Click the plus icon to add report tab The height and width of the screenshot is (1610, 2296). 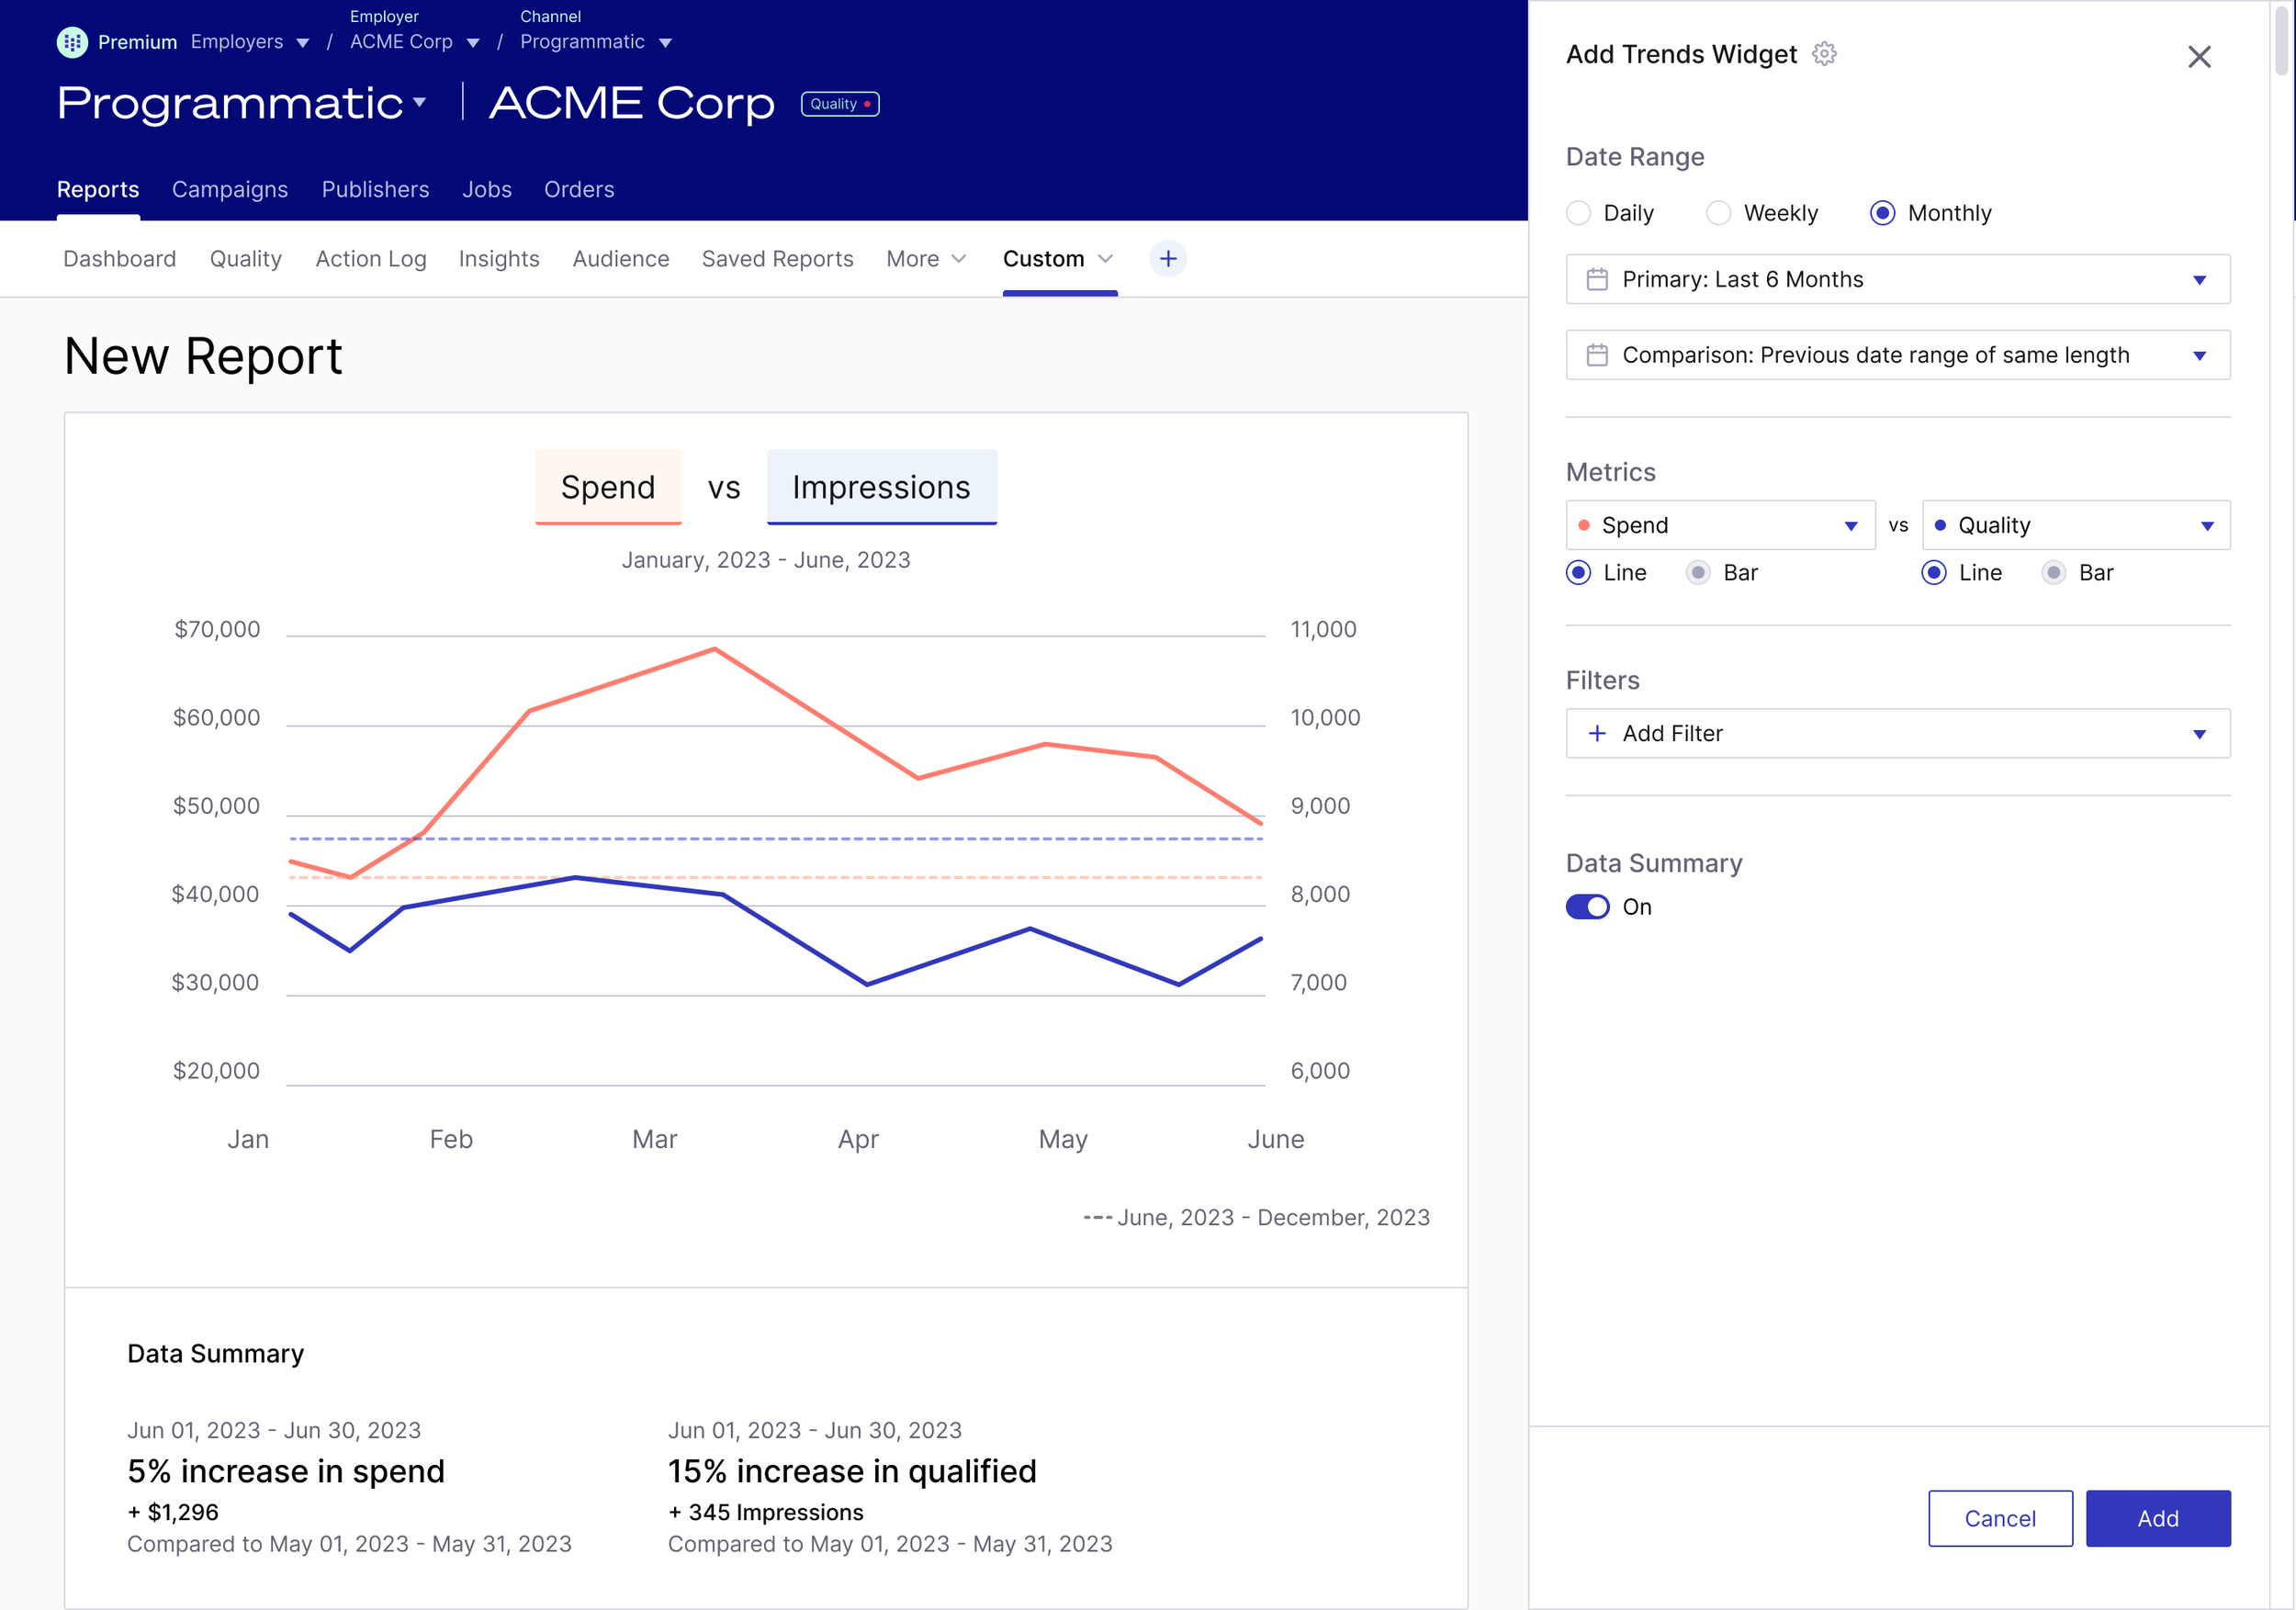tap(1167, 259)
